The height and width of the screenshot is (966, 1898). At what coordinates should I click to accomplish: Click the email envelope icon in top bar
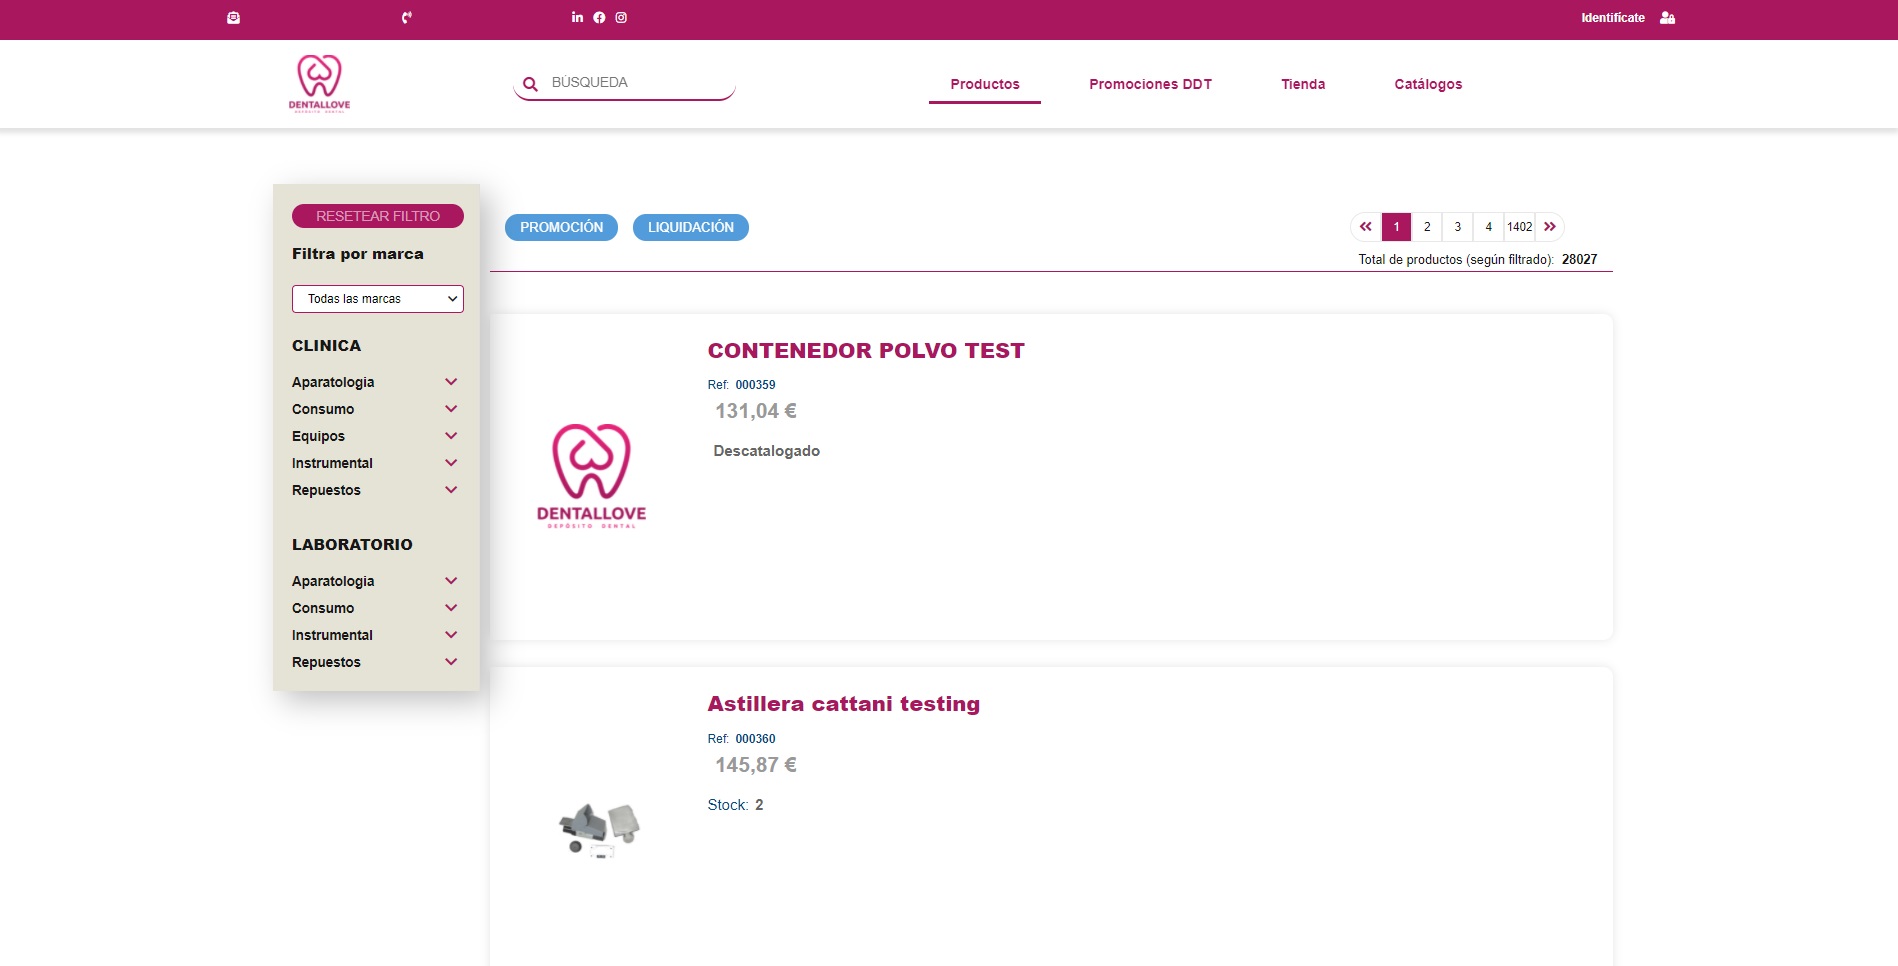(233, 18)
